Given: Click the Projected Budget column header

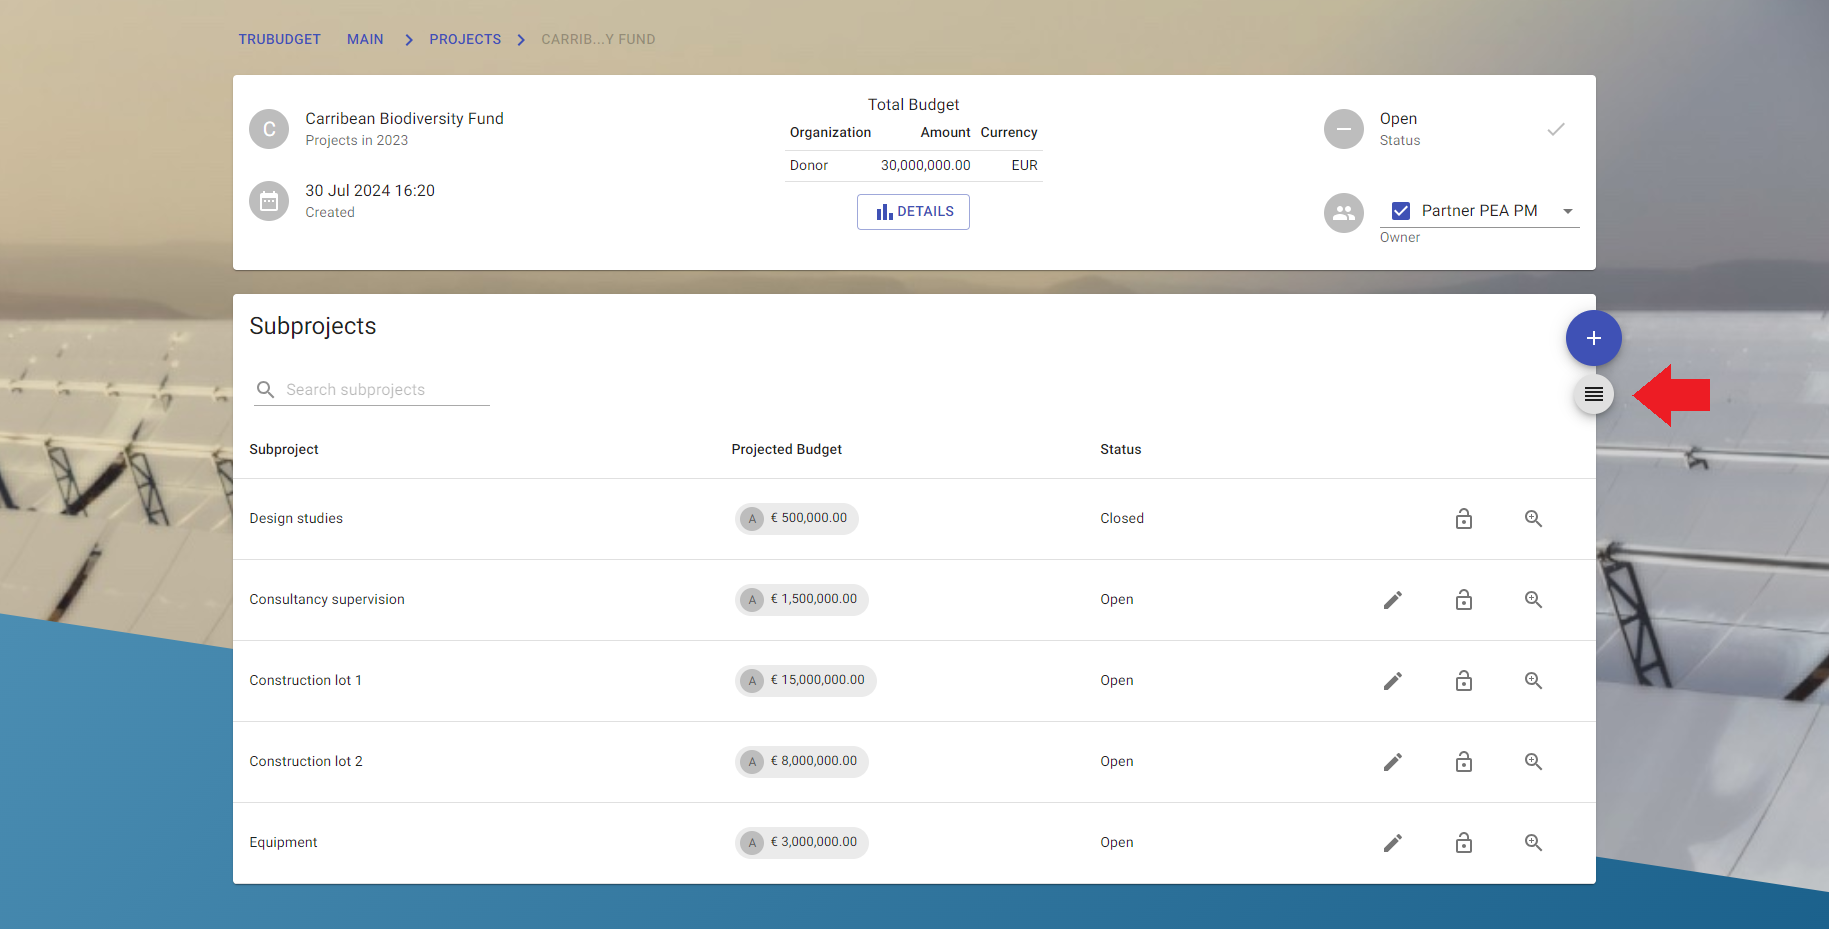Looking at the screenshot, I should pos(786,449).
